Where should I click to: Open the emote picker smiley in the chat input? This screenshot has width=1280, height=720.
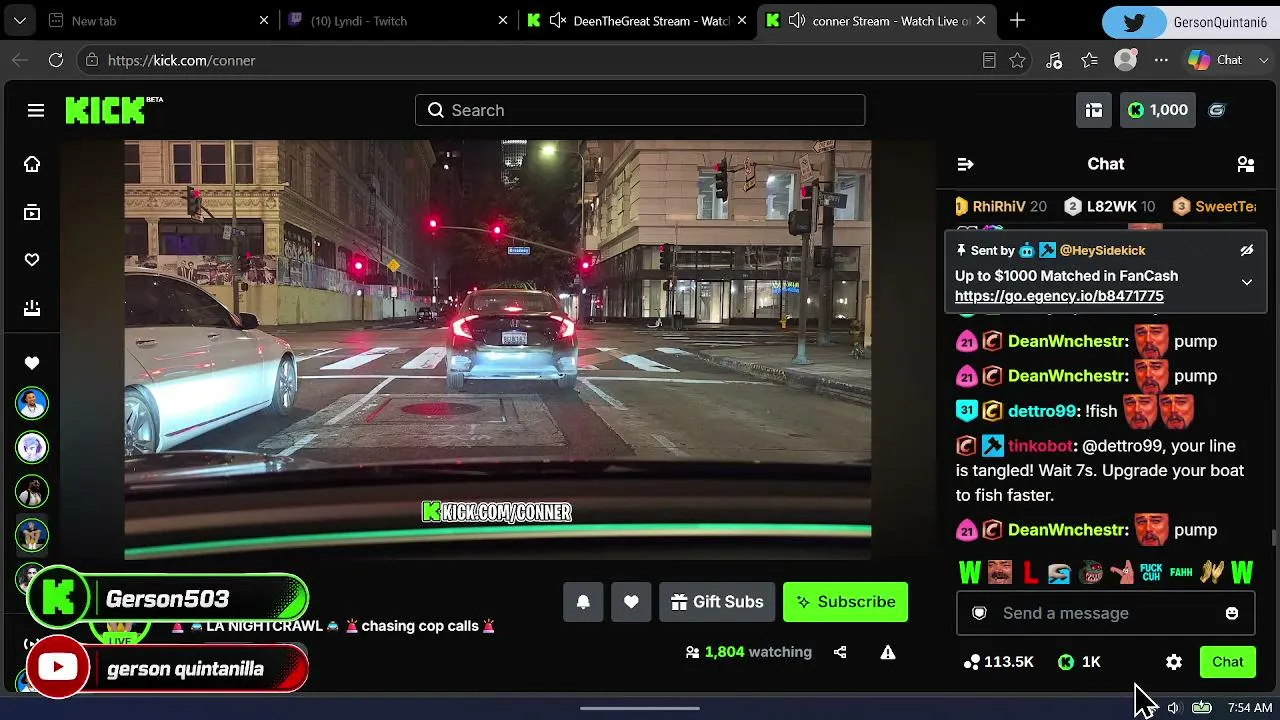tap(1232, 613)
